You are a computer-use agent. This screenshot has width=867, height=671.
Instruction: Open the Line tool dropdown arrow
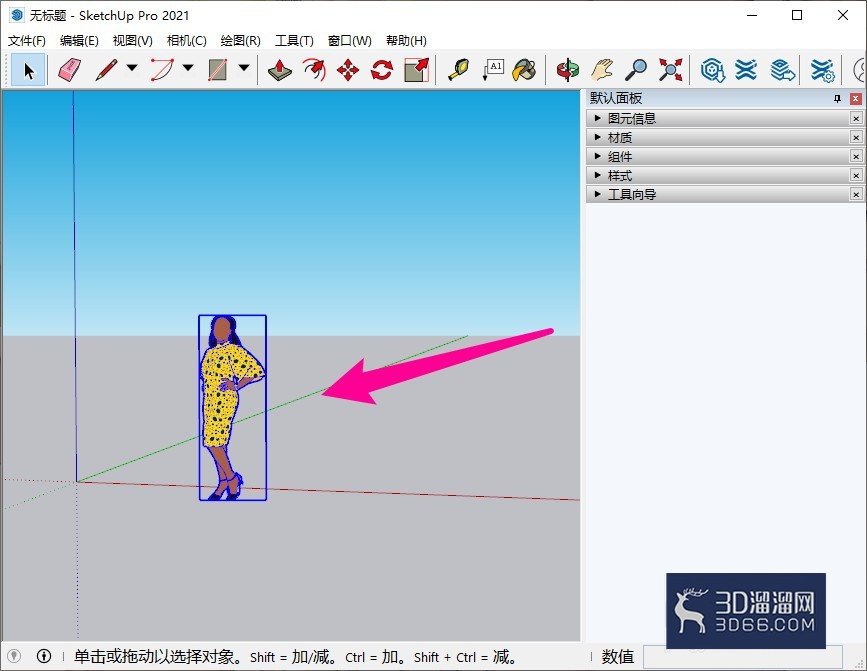[132, 68]
